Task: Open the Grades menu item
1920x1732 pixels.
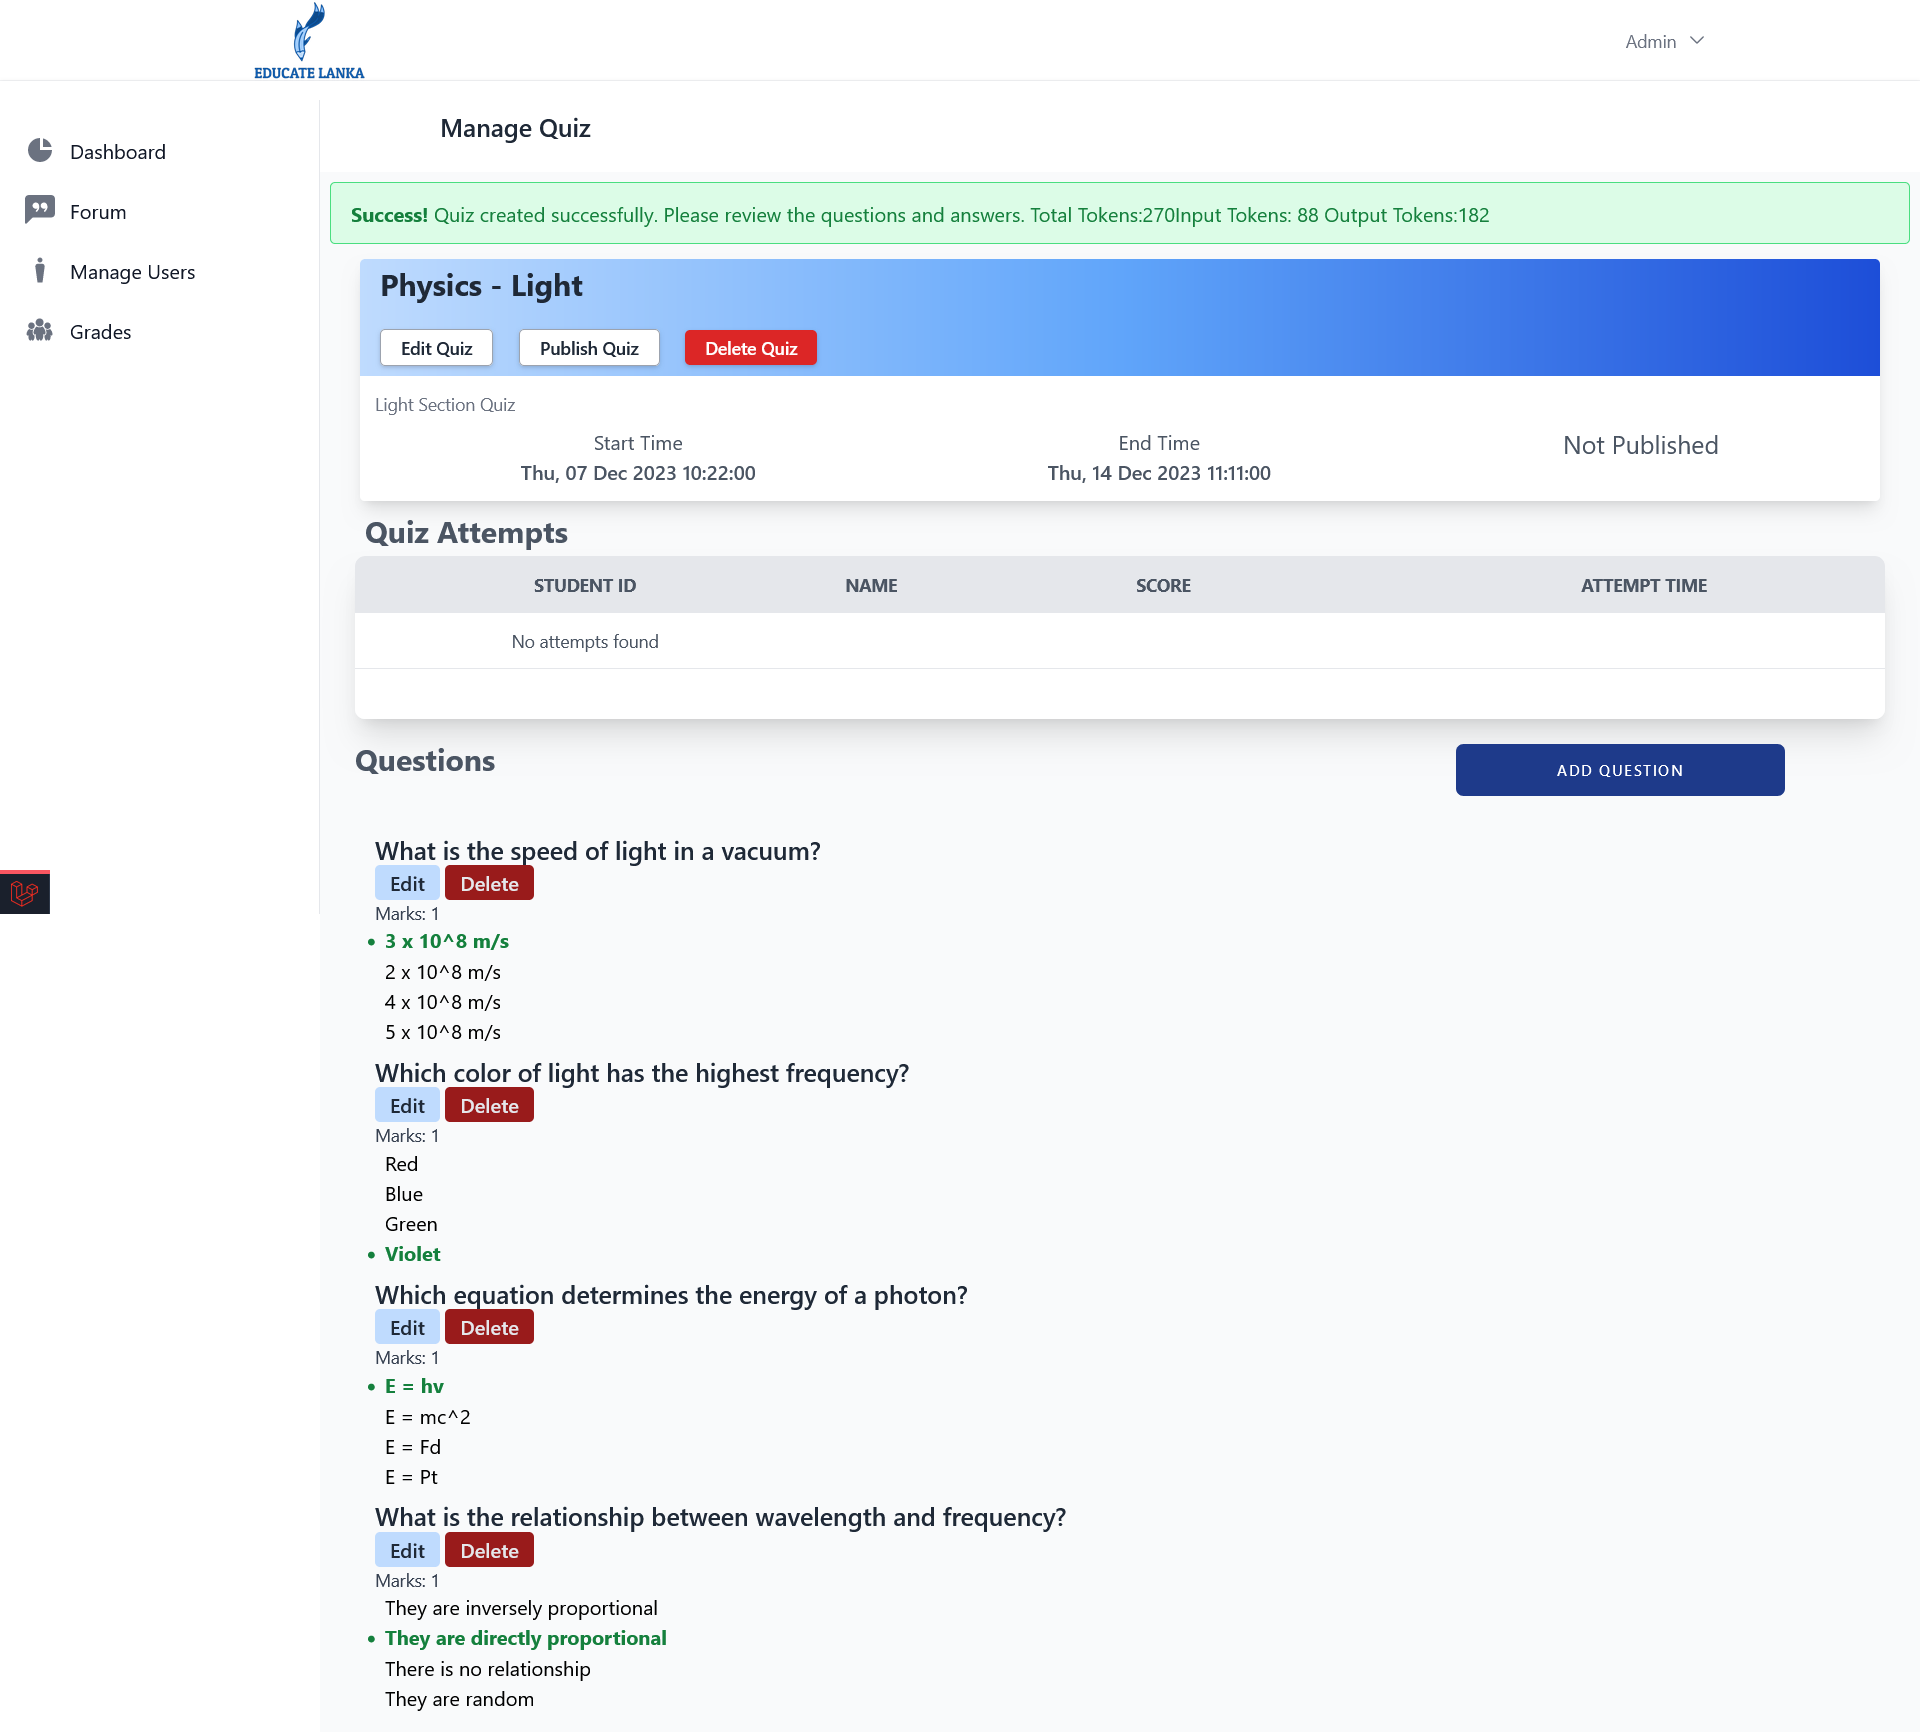Action: click(100, 332)
